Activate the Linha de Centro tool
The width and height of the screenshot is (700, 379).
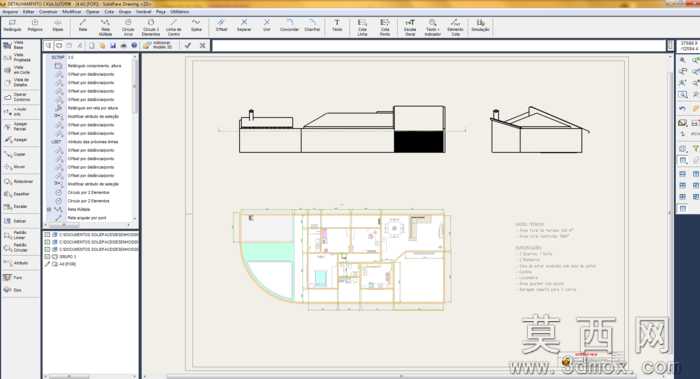pos(174,27)
